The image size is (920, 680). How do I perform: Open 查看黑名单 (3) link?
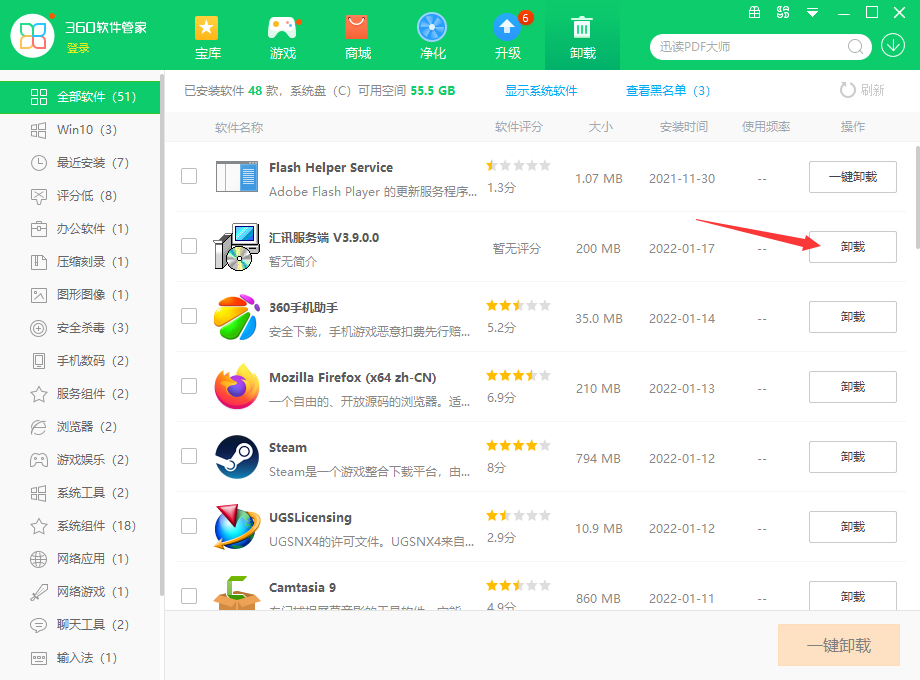tap(668, 90)
